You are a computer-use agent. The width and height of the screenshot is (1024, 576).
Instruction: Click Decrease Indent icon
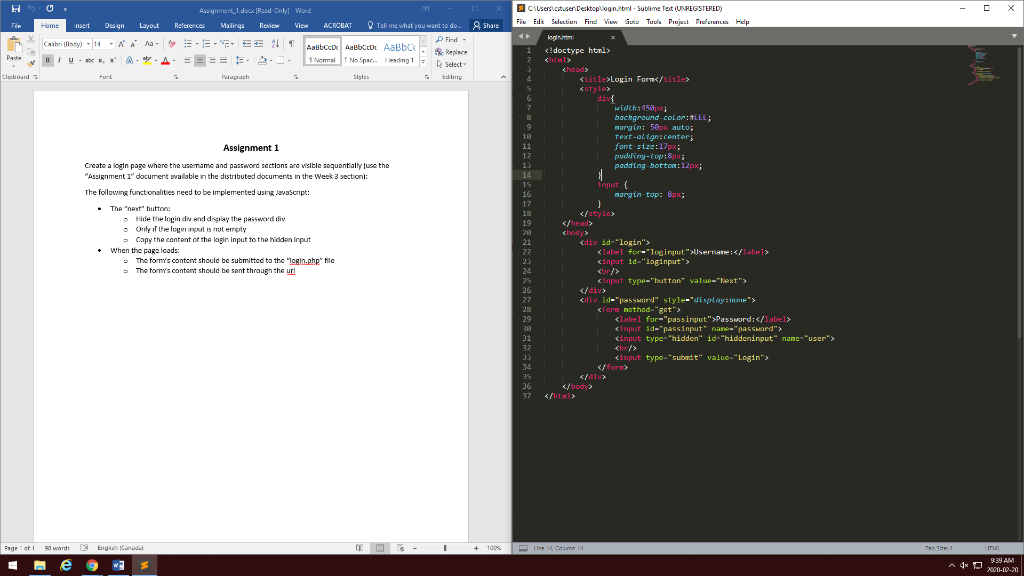[246, 44]
